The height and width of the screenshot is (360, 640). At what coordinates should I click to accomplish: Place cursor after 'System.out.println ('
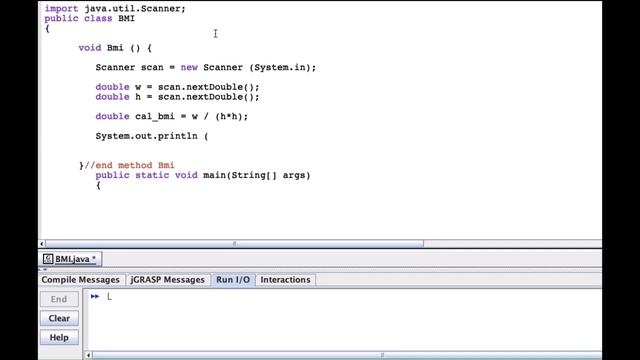coord(210,136)
